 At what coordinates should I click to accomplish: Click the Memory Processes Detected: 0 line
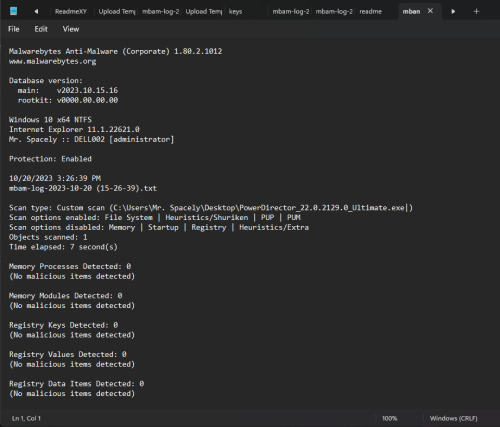70,267
